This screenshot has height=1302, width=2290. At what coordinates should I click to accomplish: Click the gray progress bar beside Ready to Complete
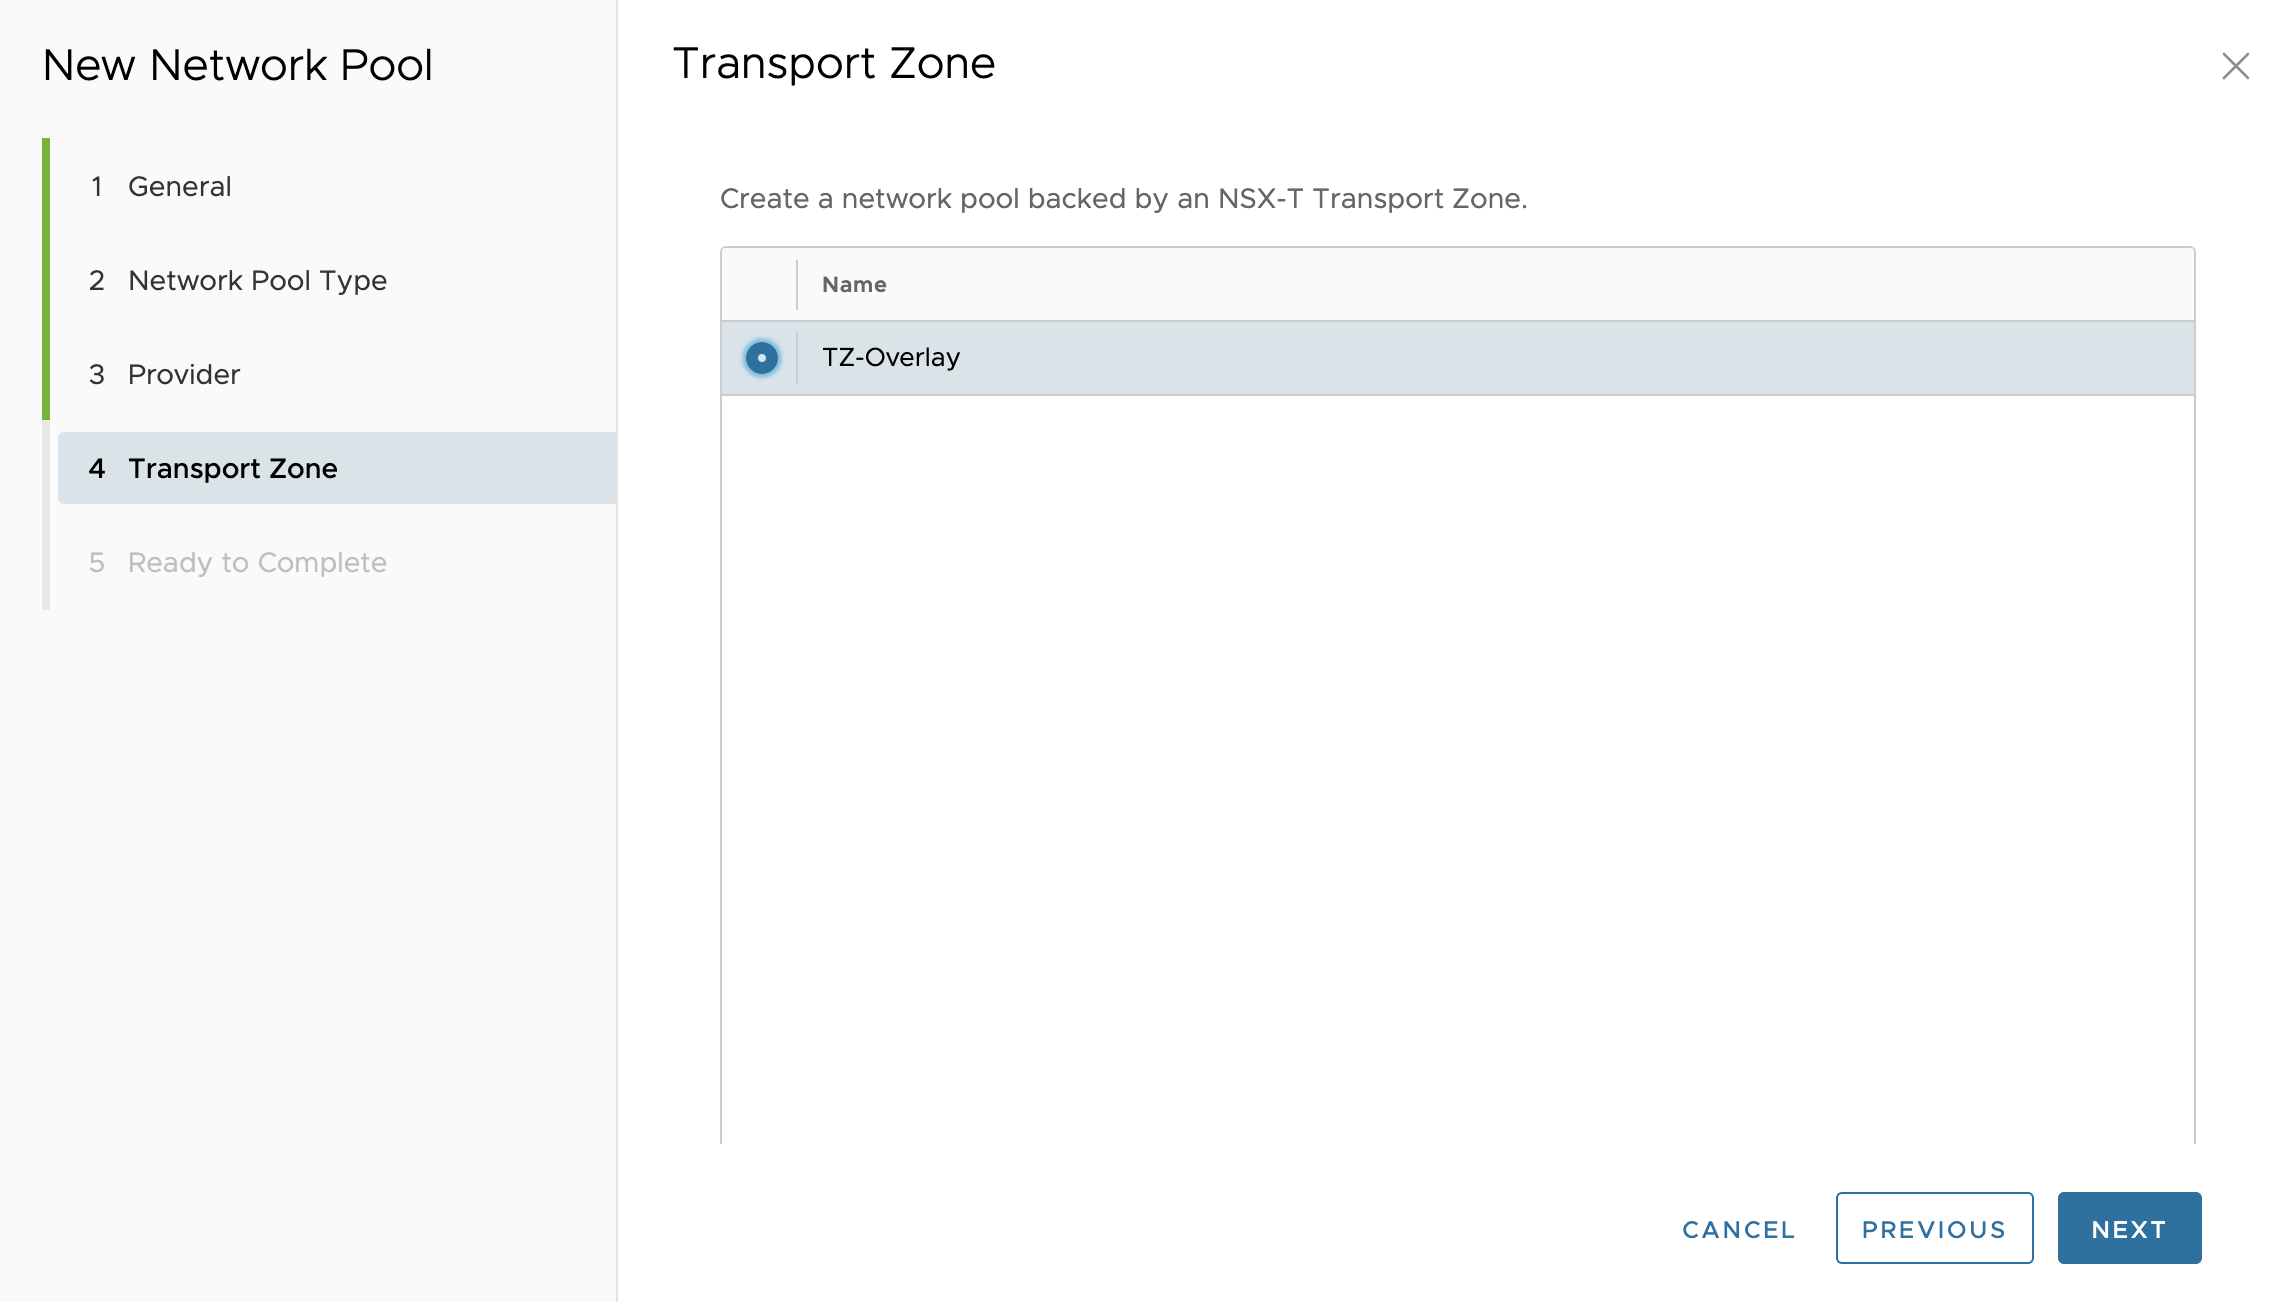46,560
